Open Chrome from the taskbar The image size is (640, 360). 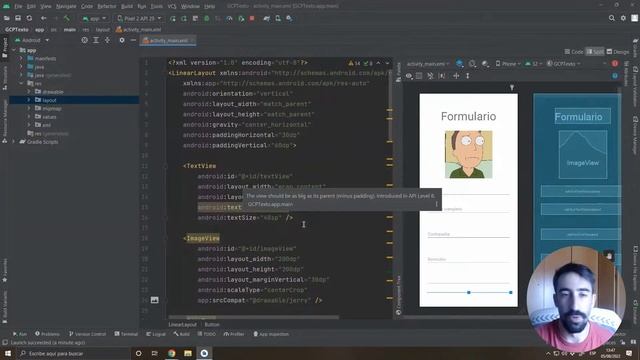click(x=171, y=353)
